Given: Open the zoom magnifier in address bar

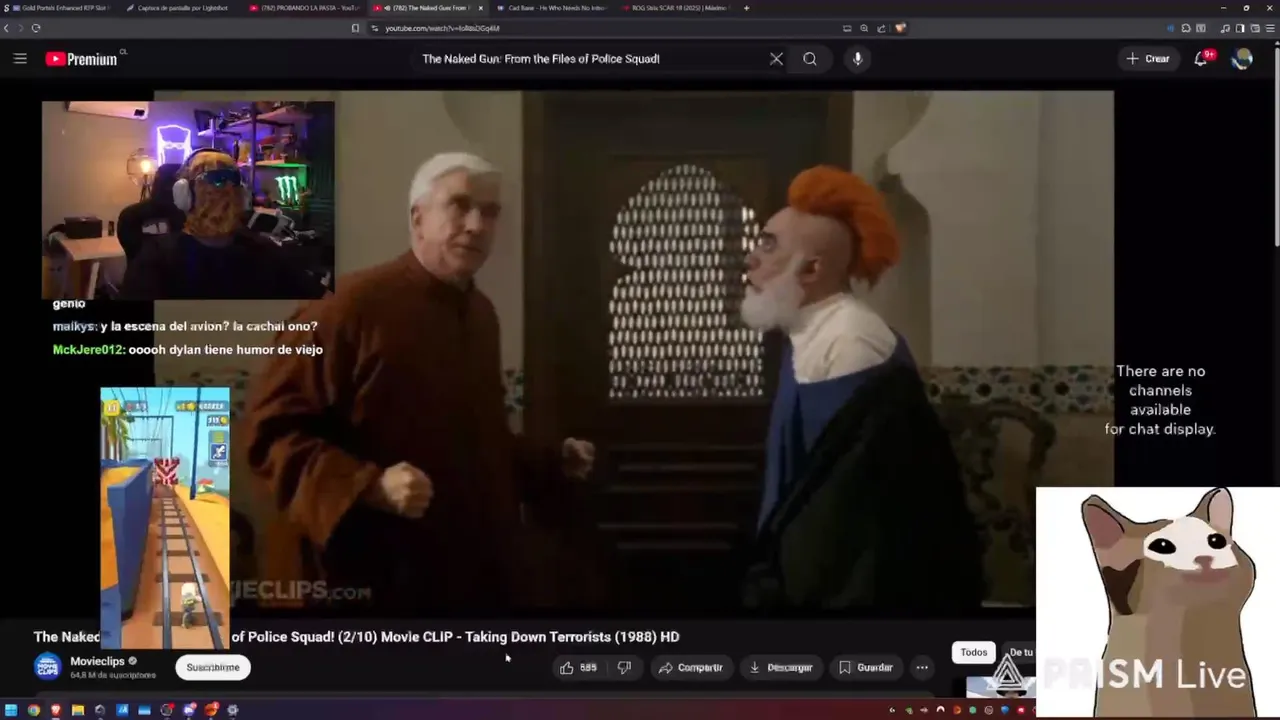Looking at the screenshot, I should pos(865,28).
